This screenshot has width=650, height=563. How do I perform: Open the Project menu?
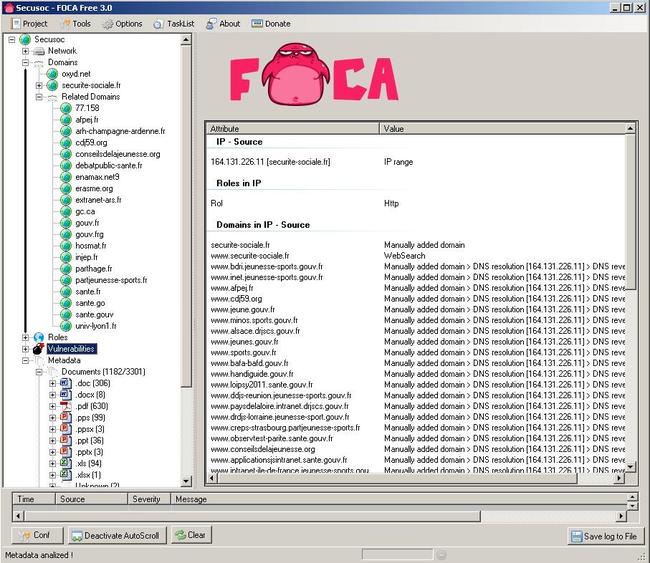point(28,23)
